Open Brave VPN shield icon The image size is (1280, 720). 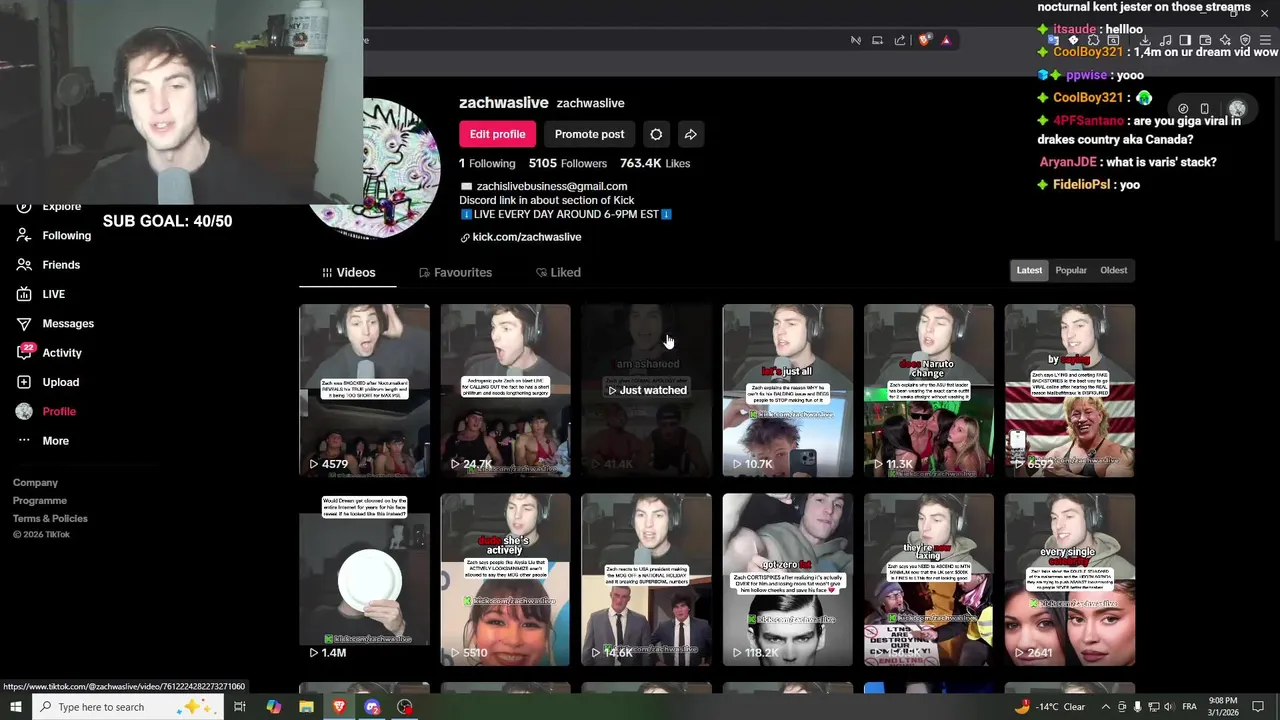pos(1245,40)
